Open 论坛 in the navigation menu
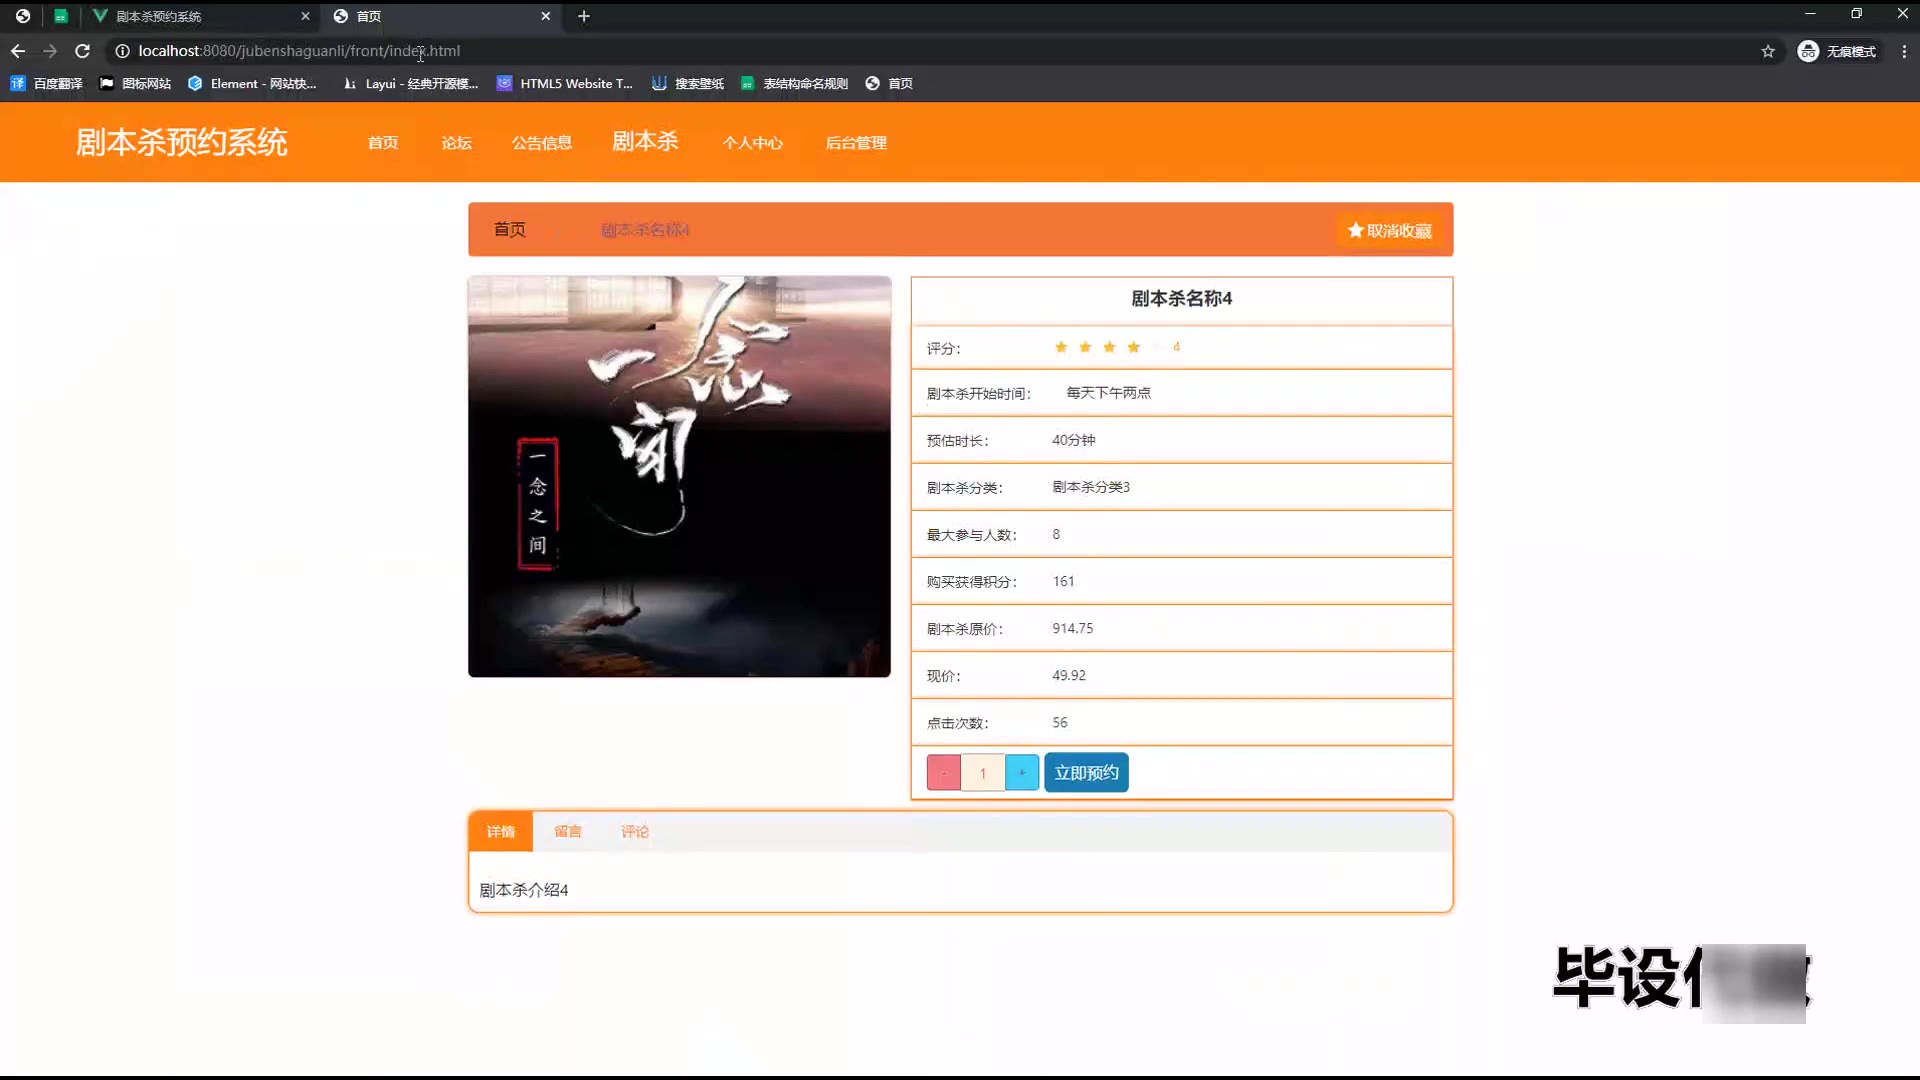 [x=456, y=143]
